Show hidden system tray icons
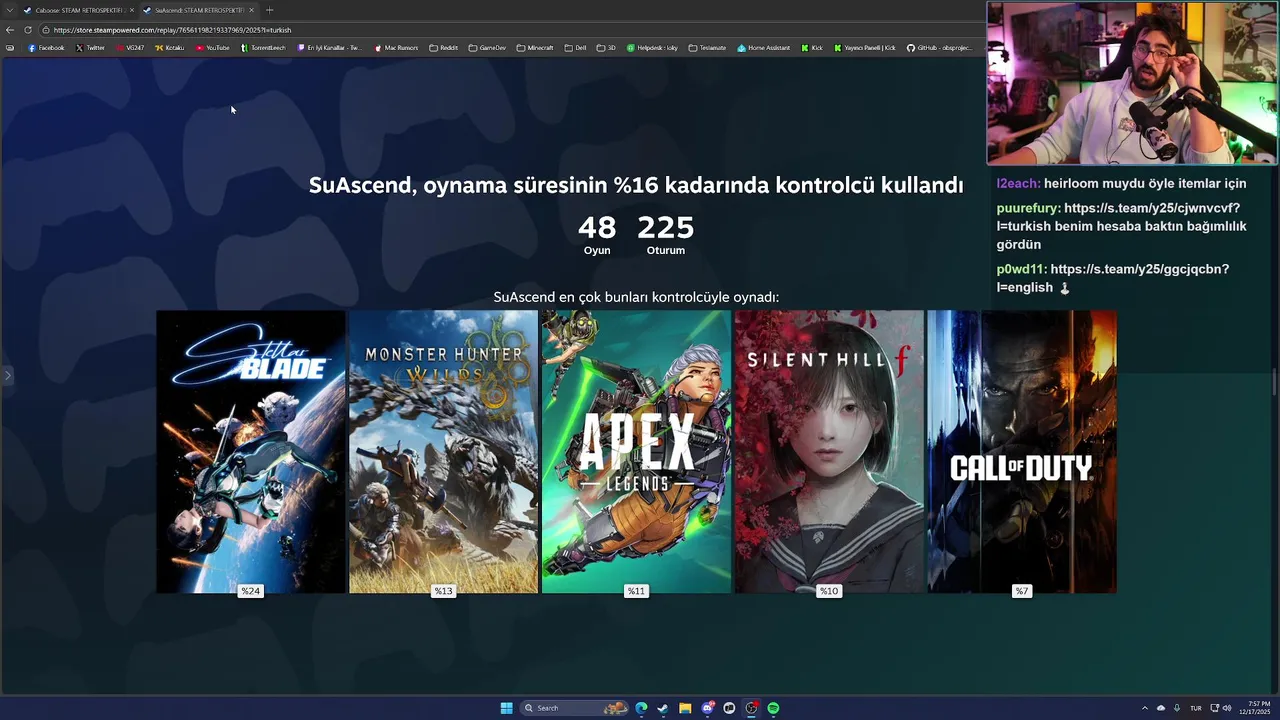 click(x=1145, y=708)
